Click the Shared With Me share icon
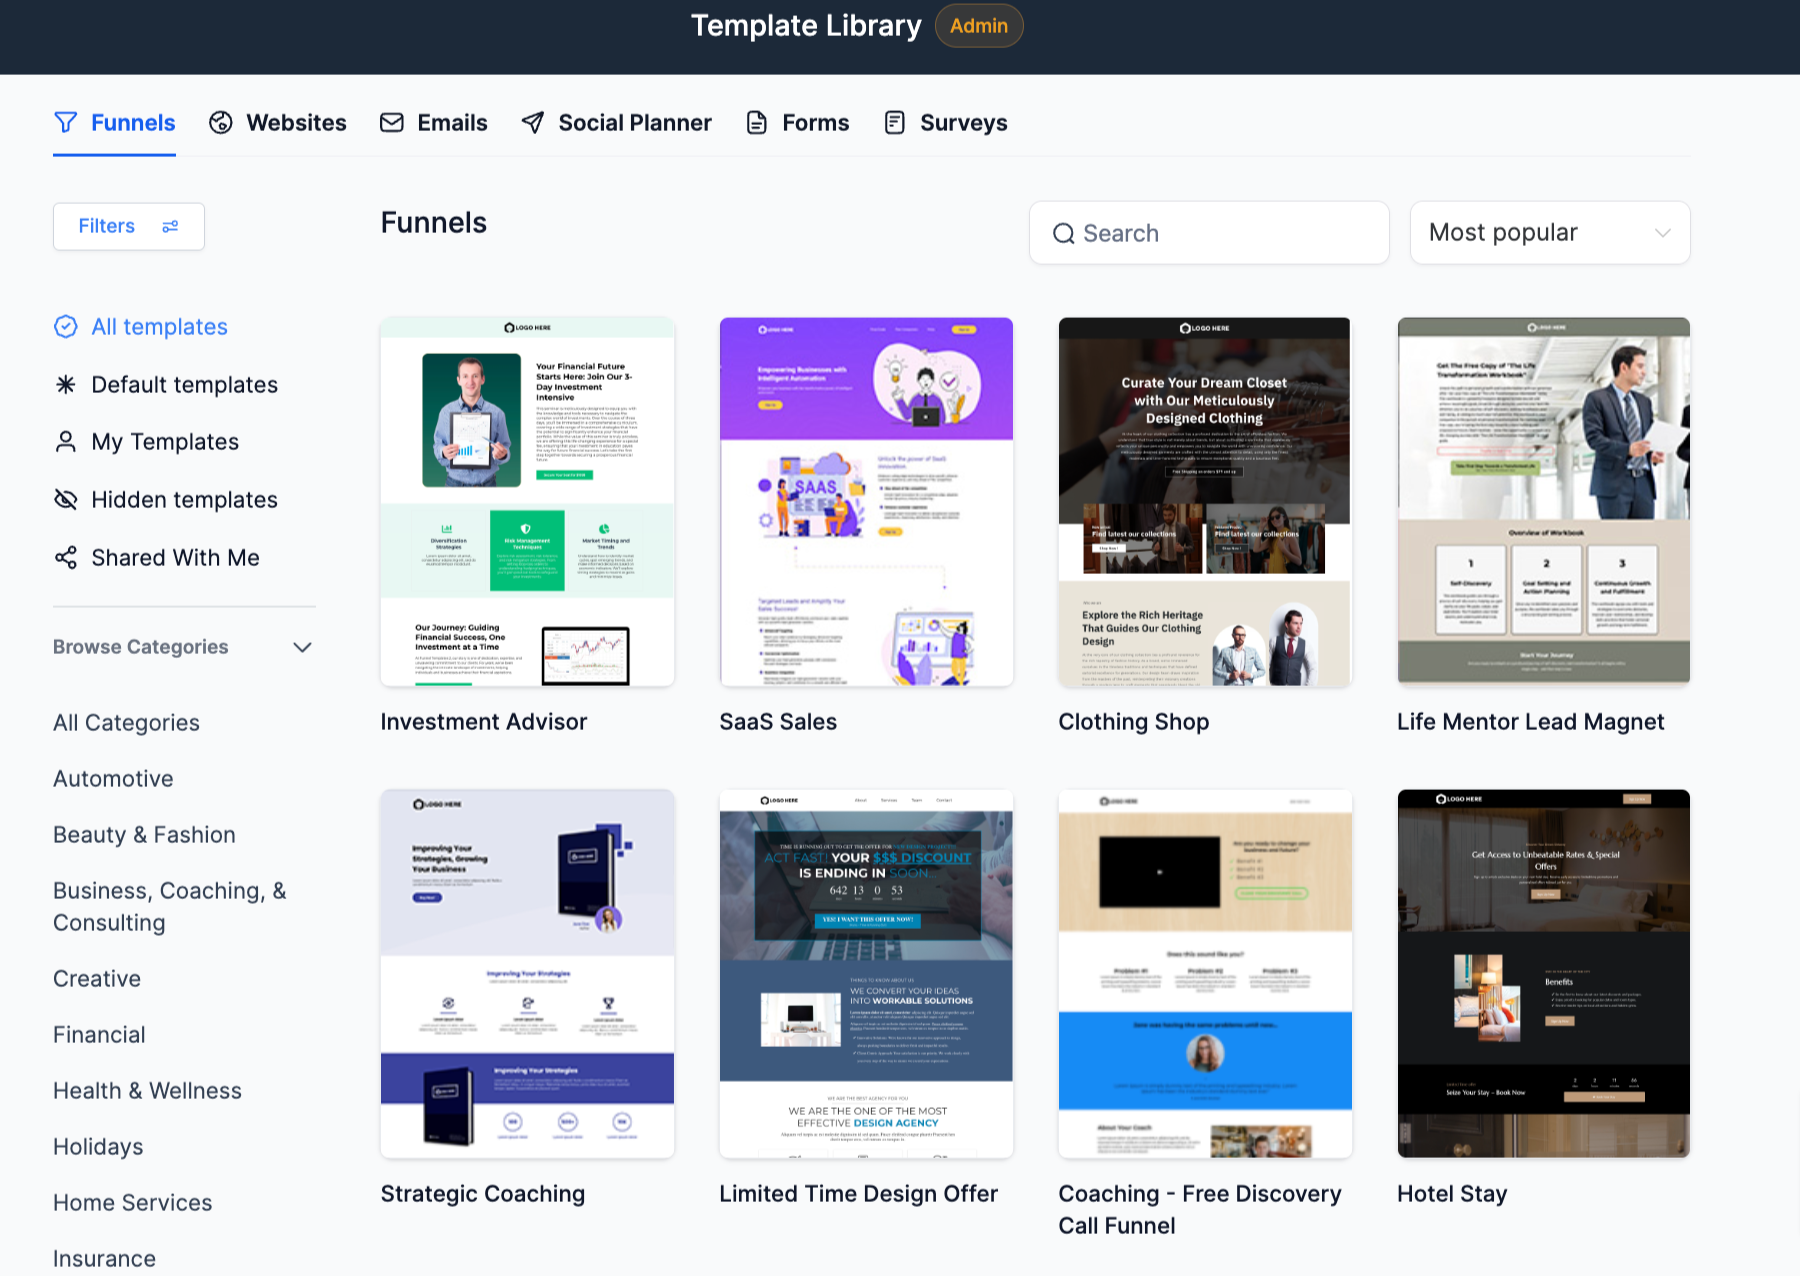The image size is (1800, 1276). coord(65,557)
